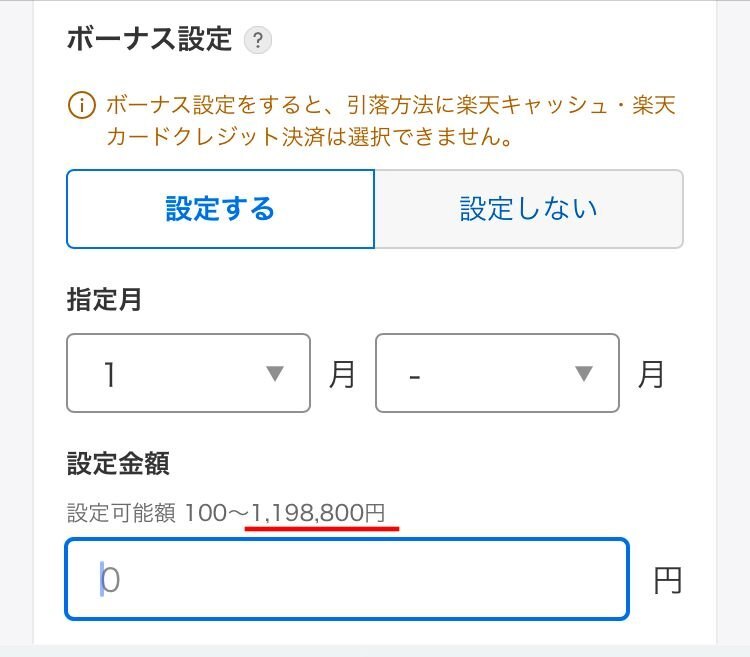Click the 指定月 label
750x657 pixels.
click(104, 299)
